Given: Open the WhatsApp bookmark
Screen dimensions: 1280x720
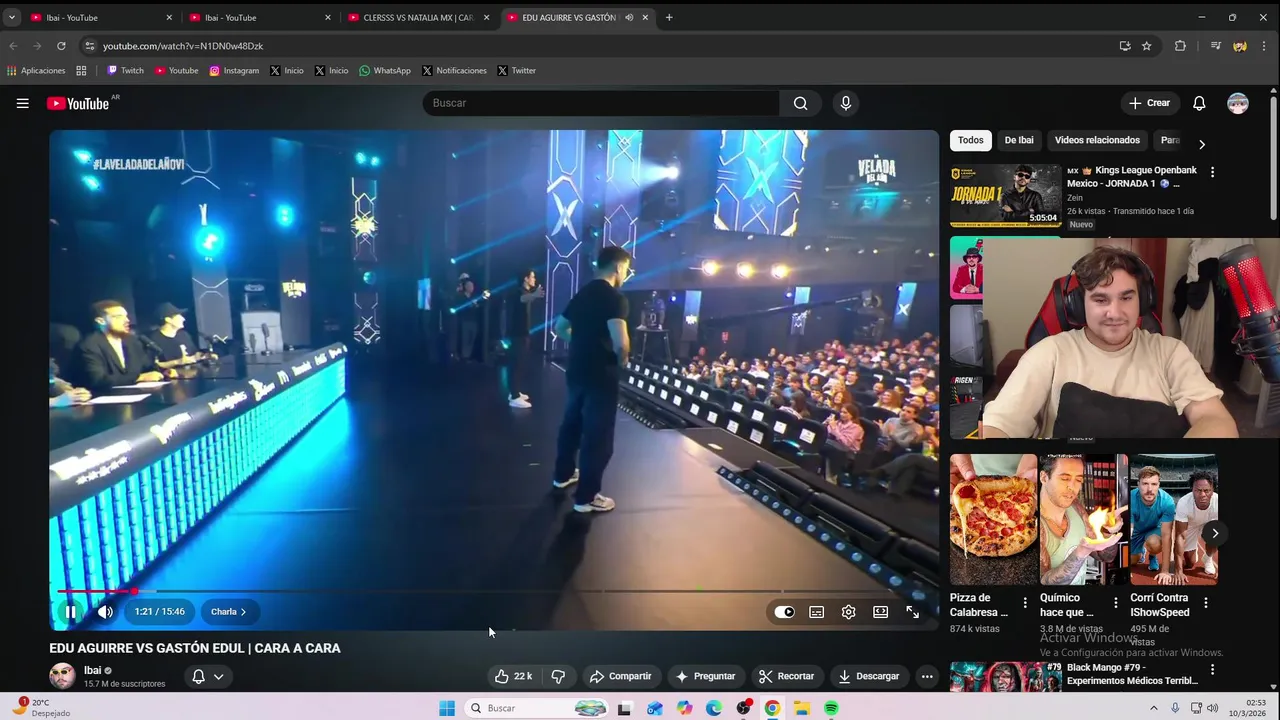Looking at the screenshot, I should point(385,71).
